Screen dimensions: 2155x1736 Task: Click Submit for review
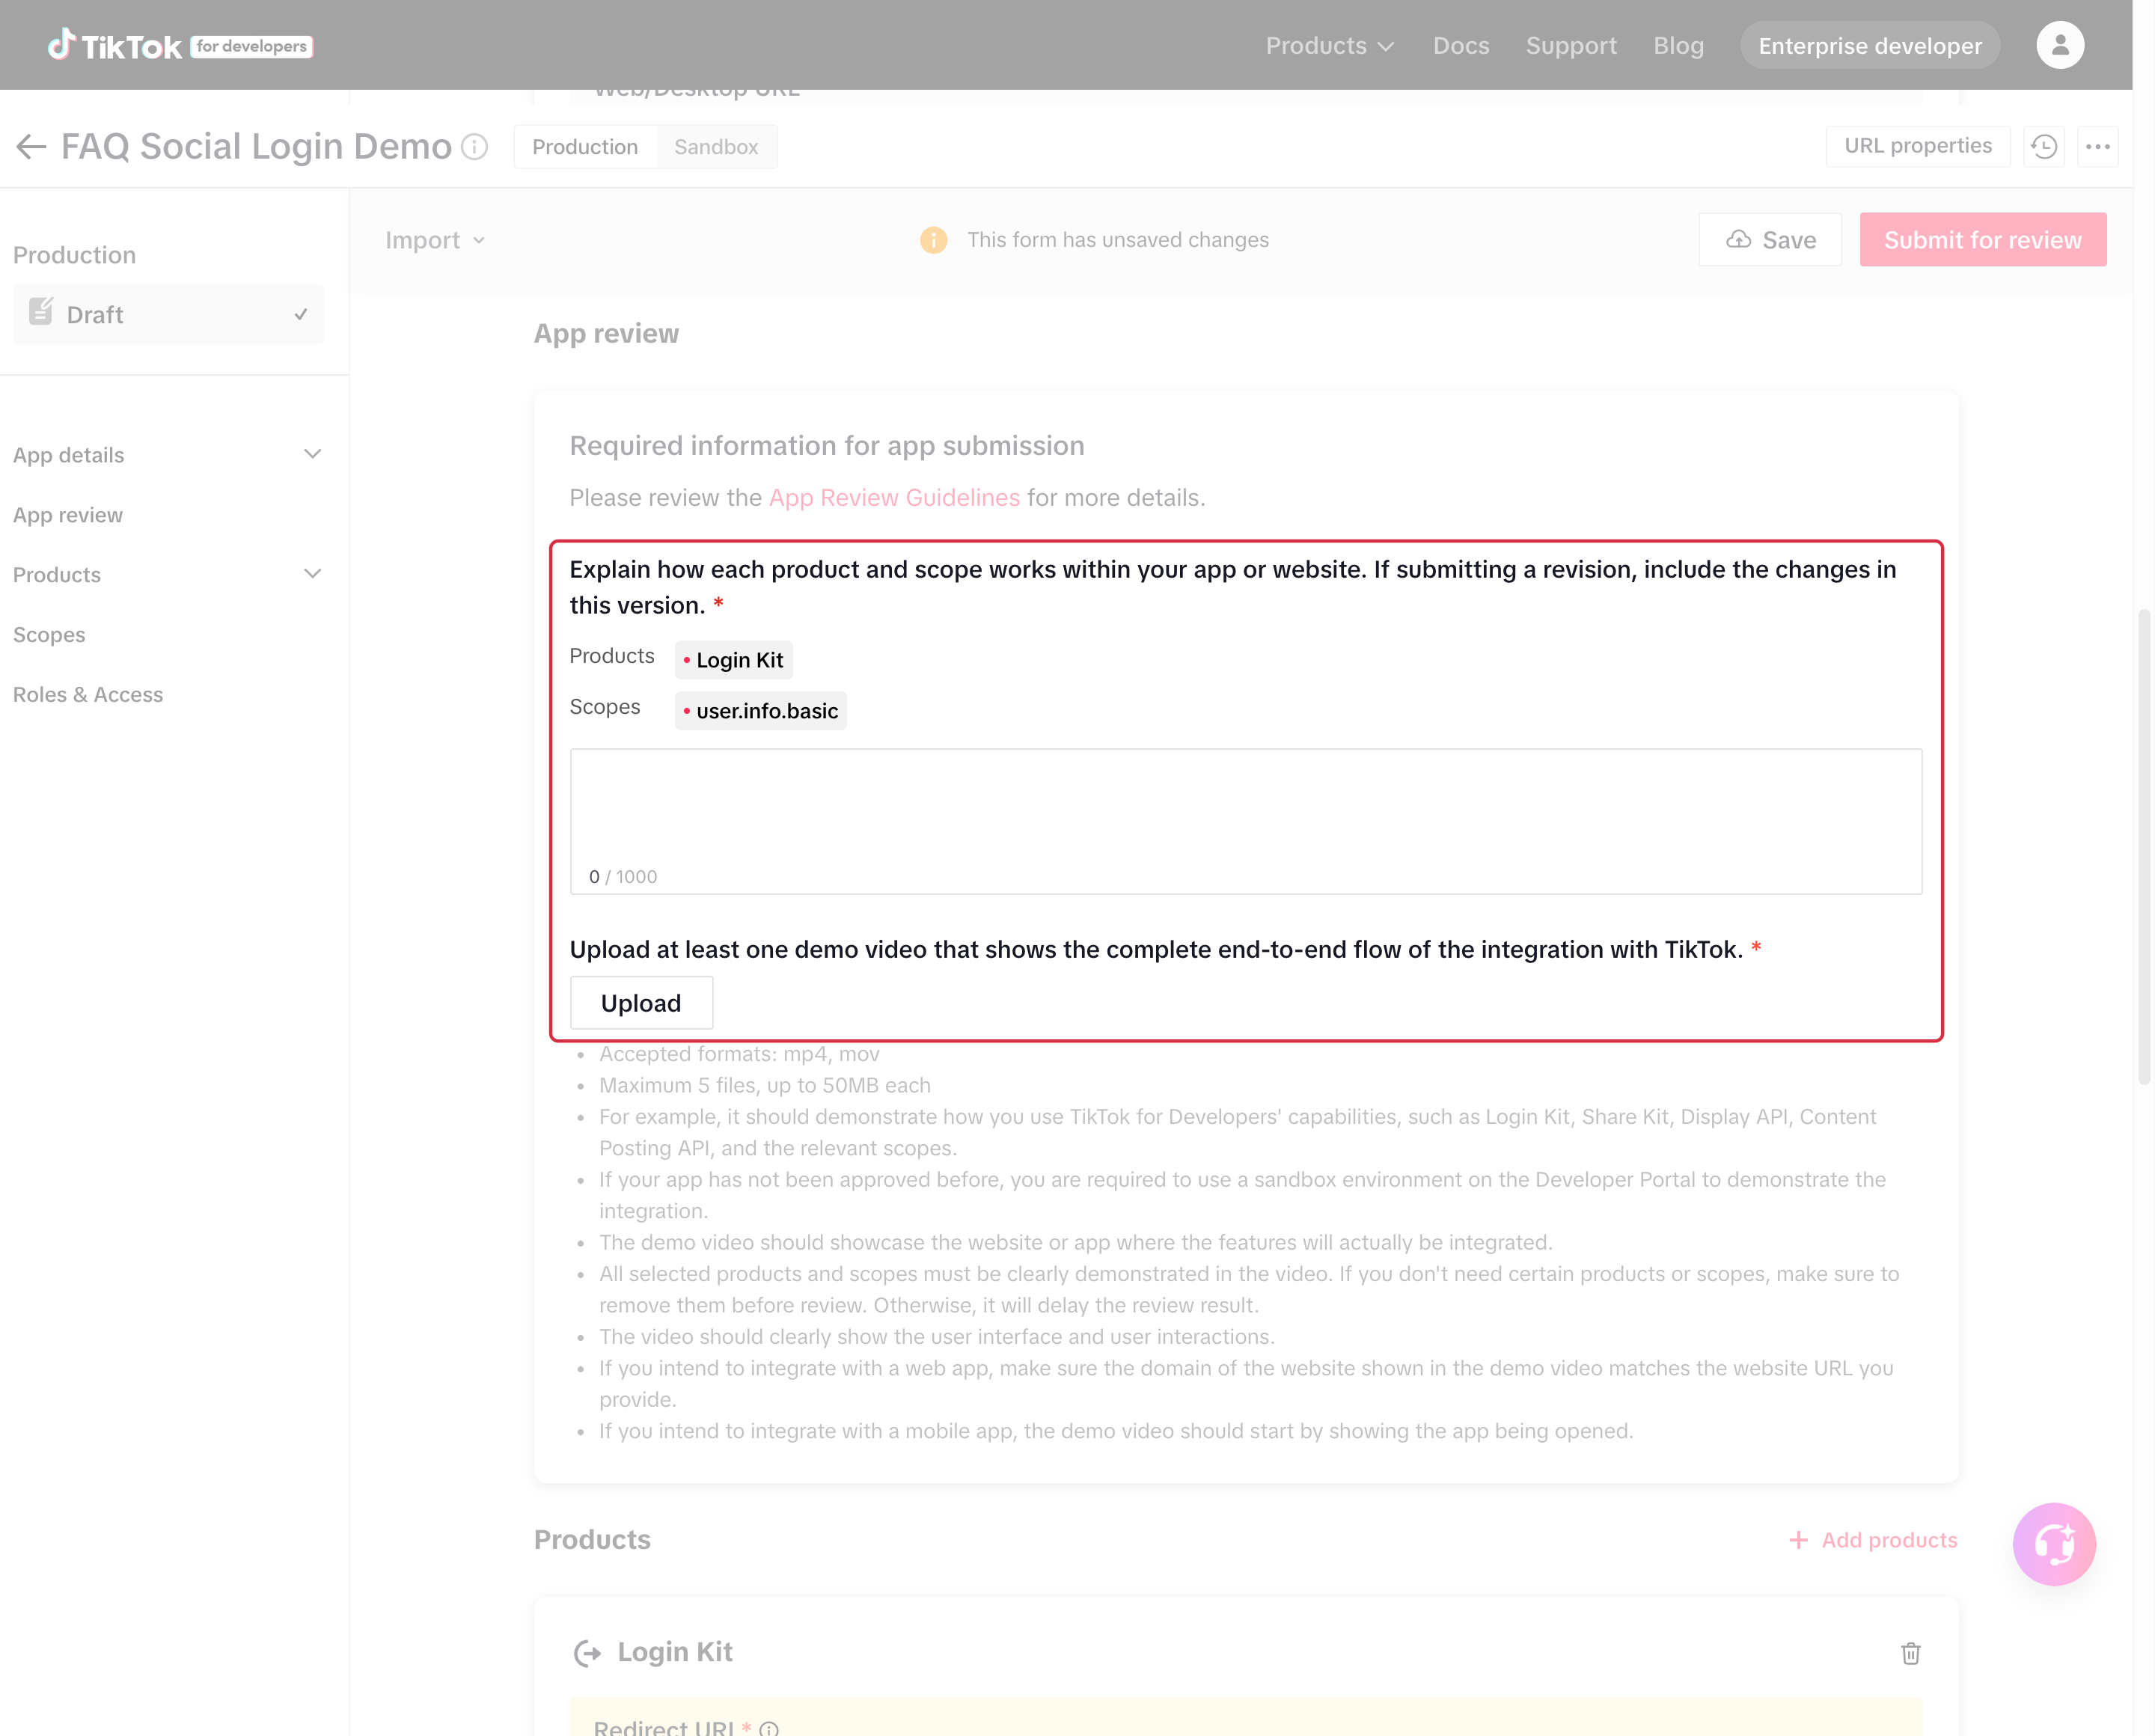pyautogui.click(x=1982, y=240)
